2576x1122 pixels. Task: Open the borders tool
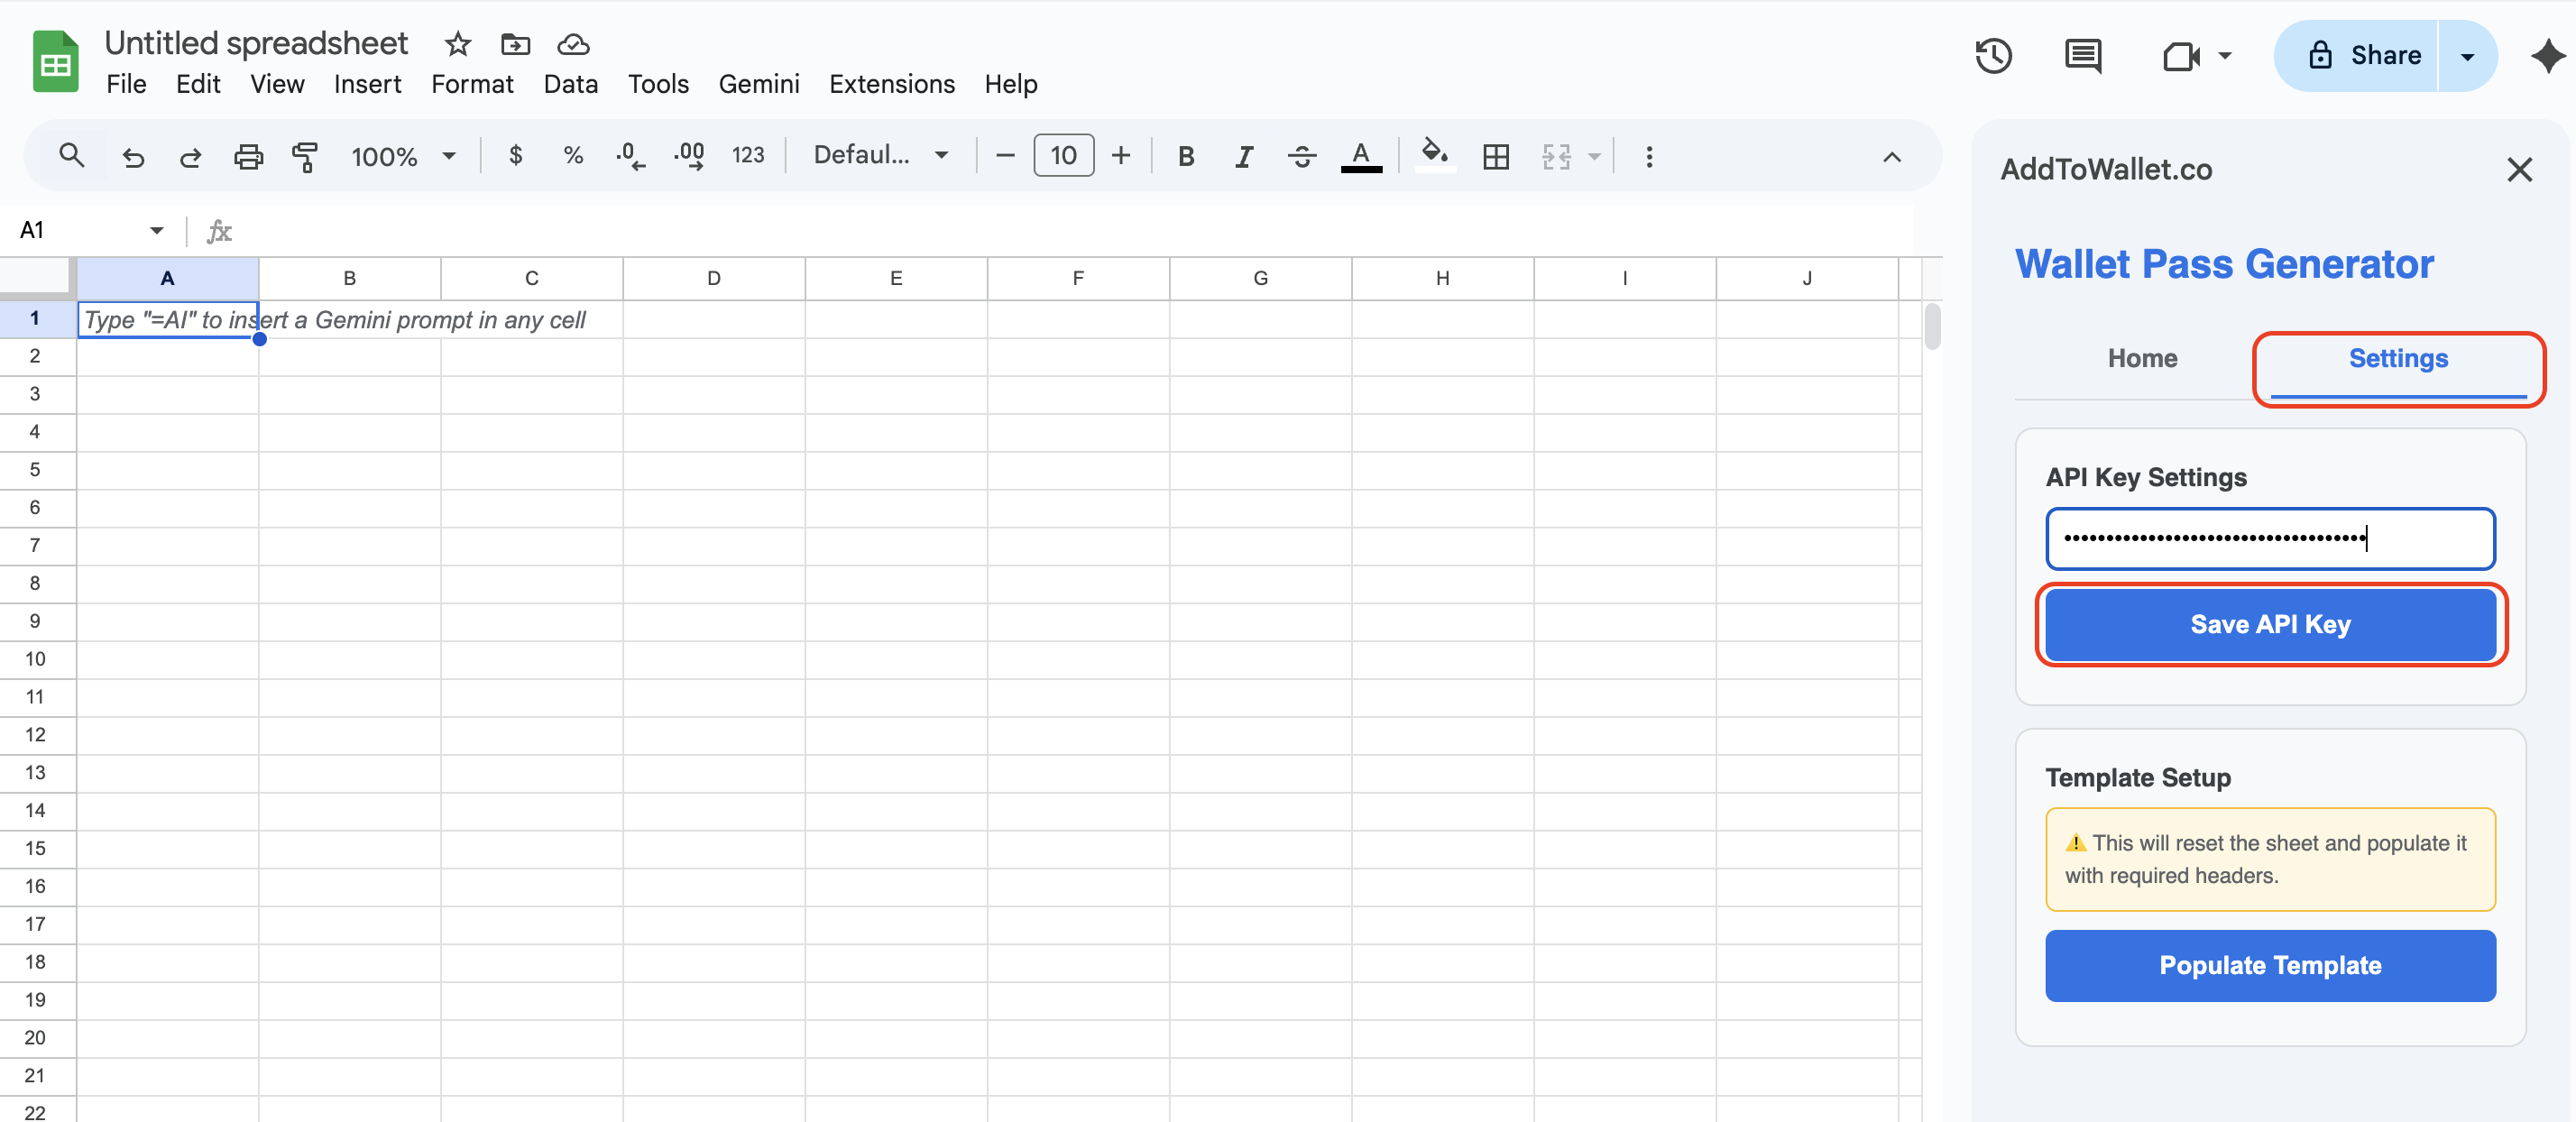point(1496,156)
